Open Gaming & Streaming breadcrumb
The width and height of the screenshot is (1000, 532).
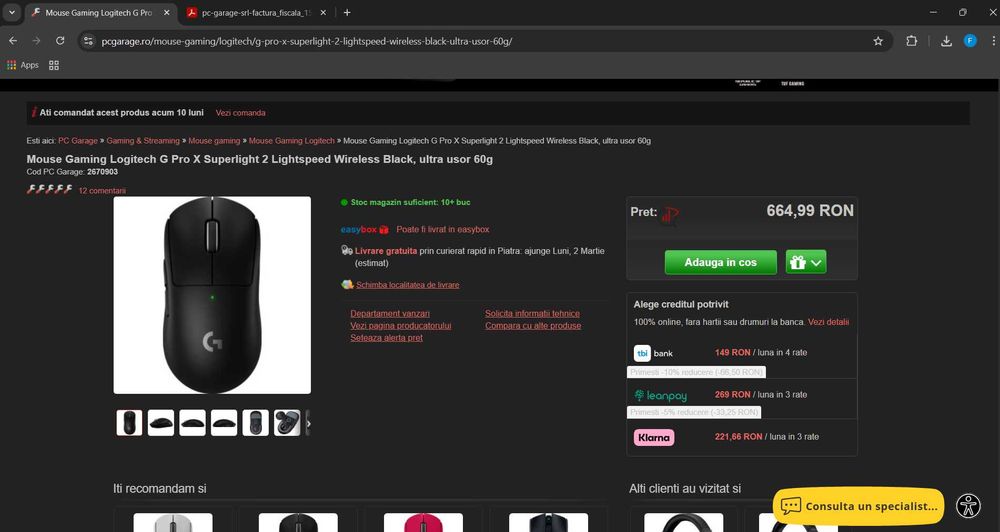click(x=143, y=141)
